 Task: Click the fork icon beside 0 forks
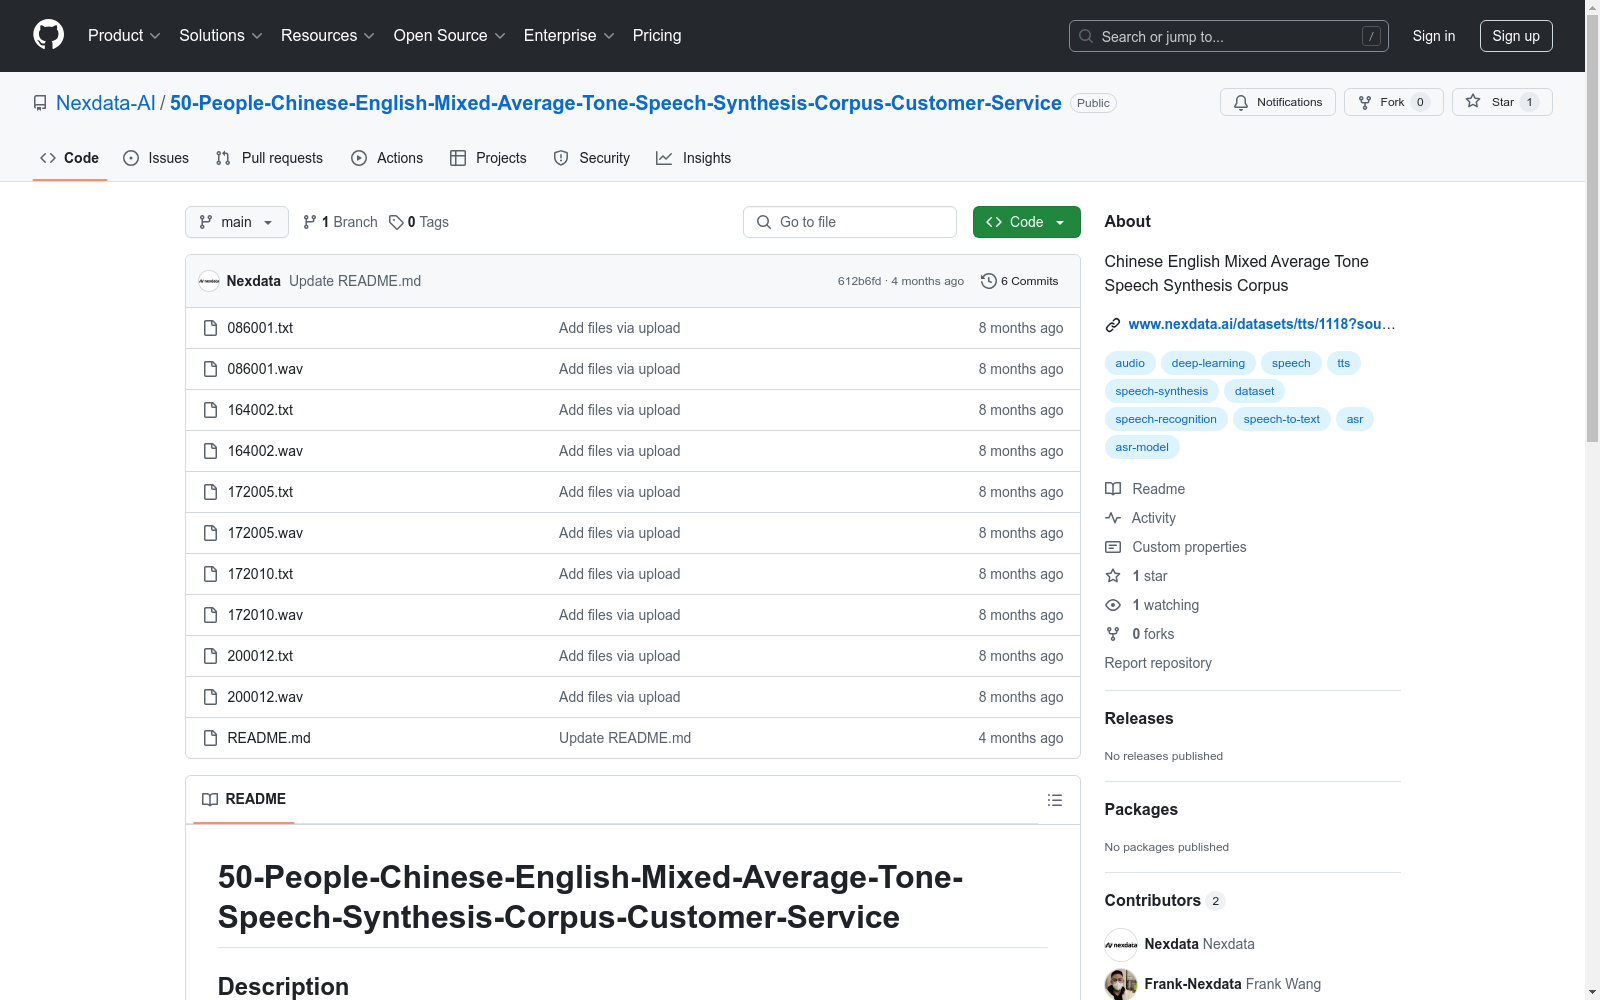coord(1113,634)
